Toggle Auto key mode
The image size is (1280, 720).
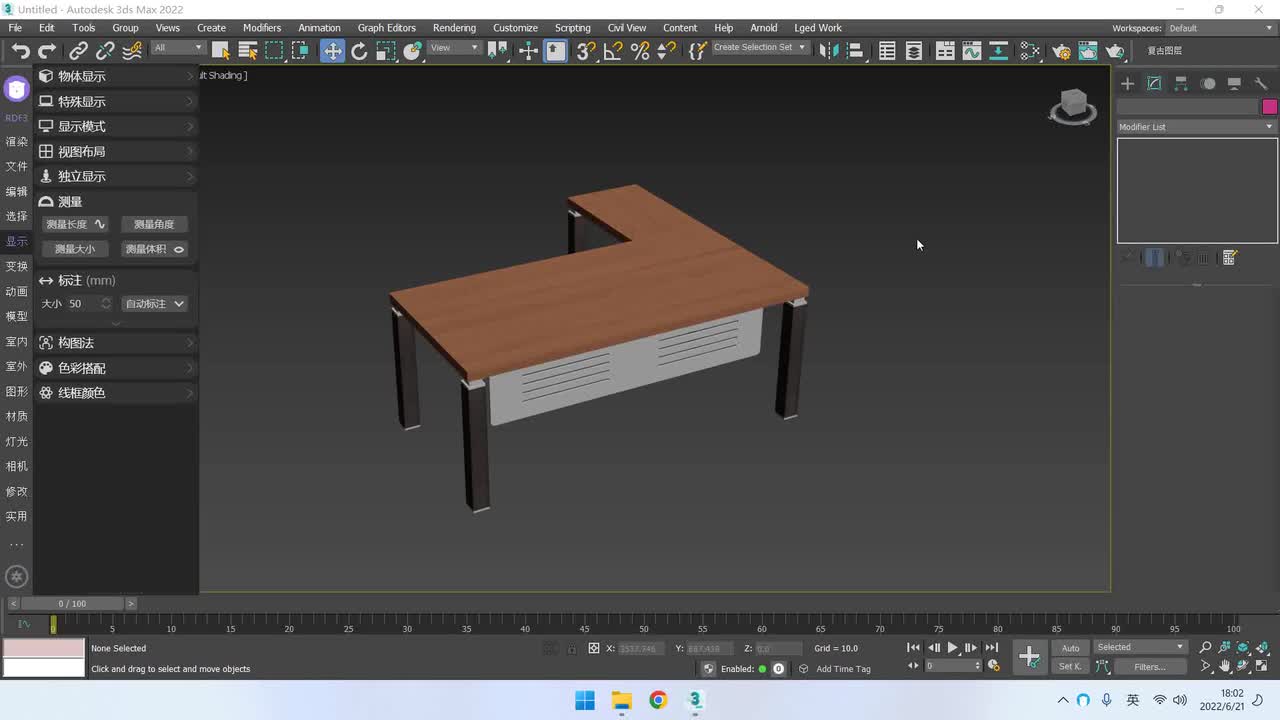[1070, 648]
